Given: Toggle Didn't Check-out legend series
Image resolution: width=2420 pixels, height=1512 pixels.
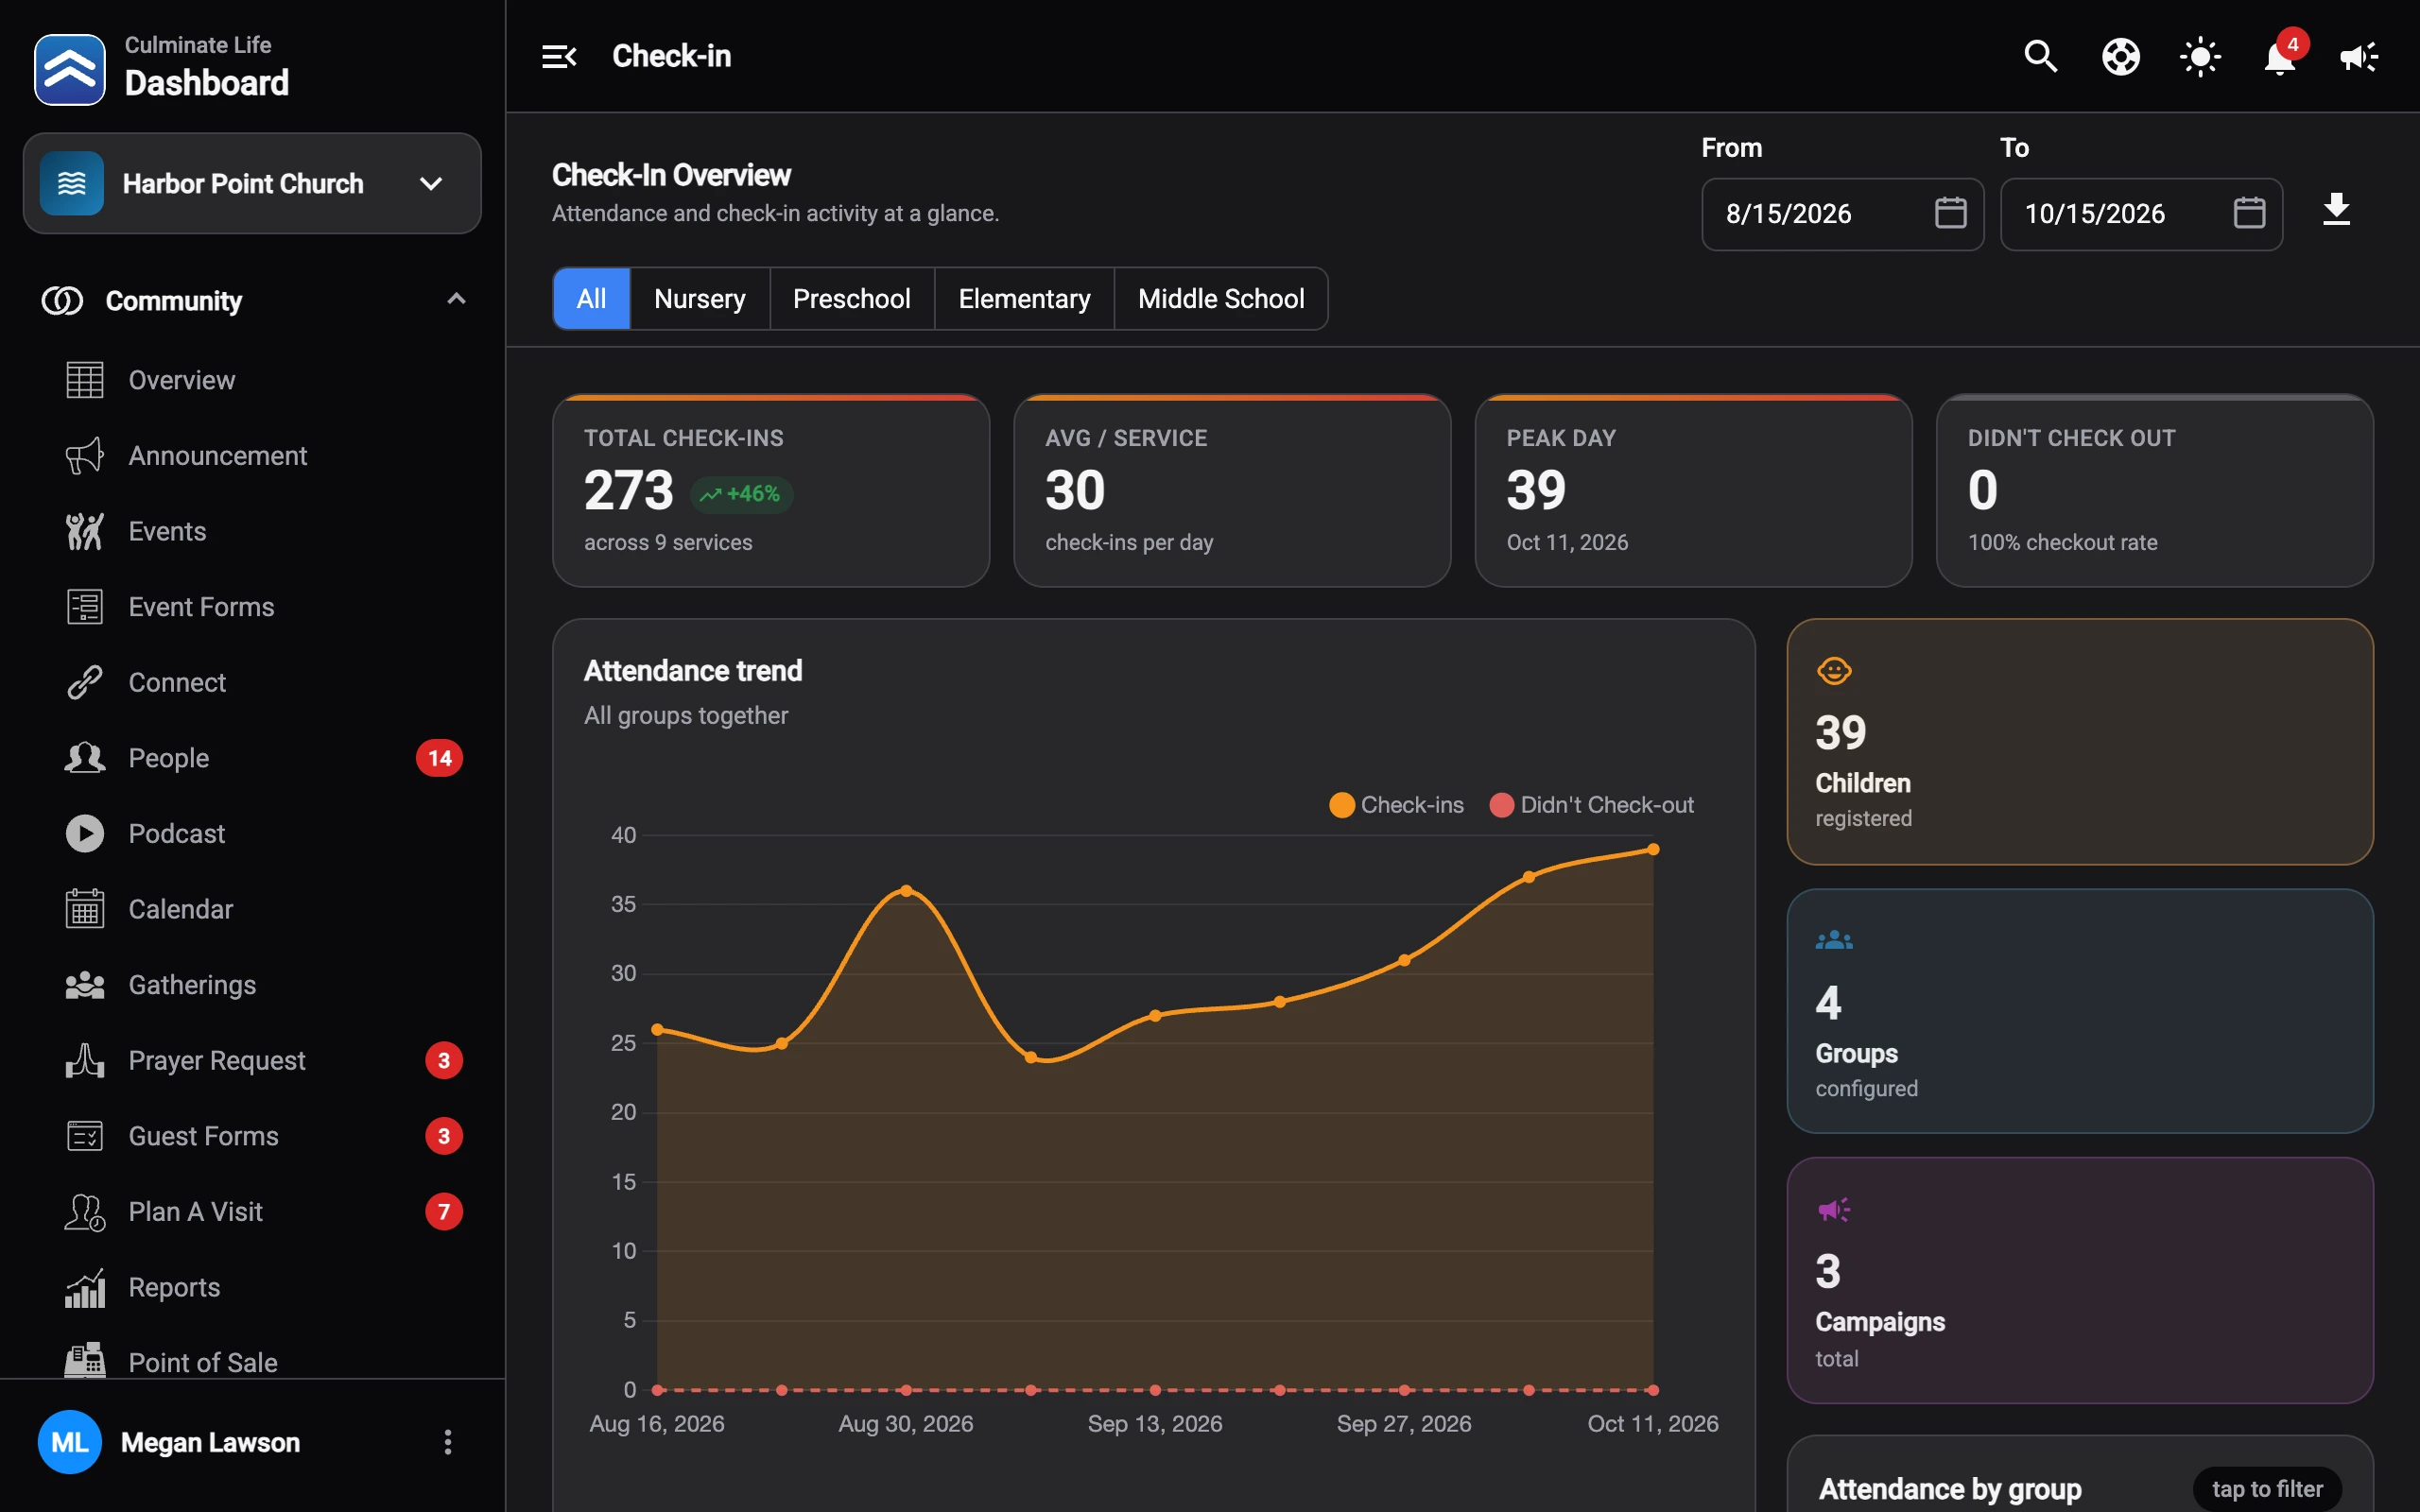Looking at the screenshot, I should pyautogui.click(x=1592, y=805).
